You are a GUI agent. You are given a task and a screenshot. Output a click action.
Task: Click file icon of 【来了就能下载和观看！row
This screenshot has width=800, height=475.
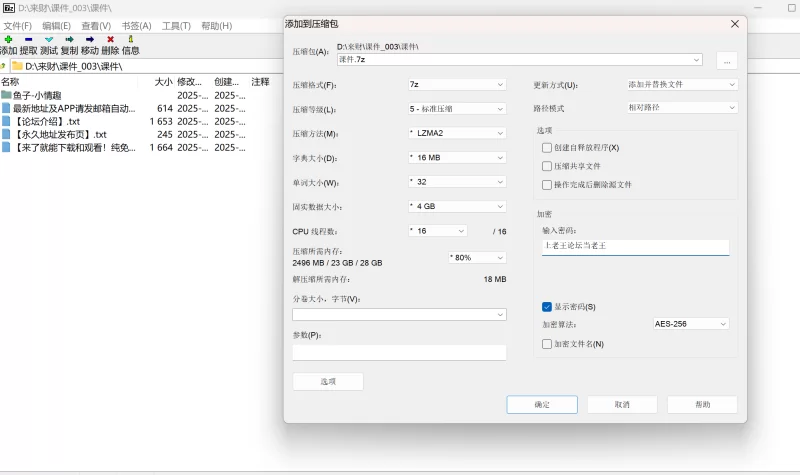tap(6, 147)
